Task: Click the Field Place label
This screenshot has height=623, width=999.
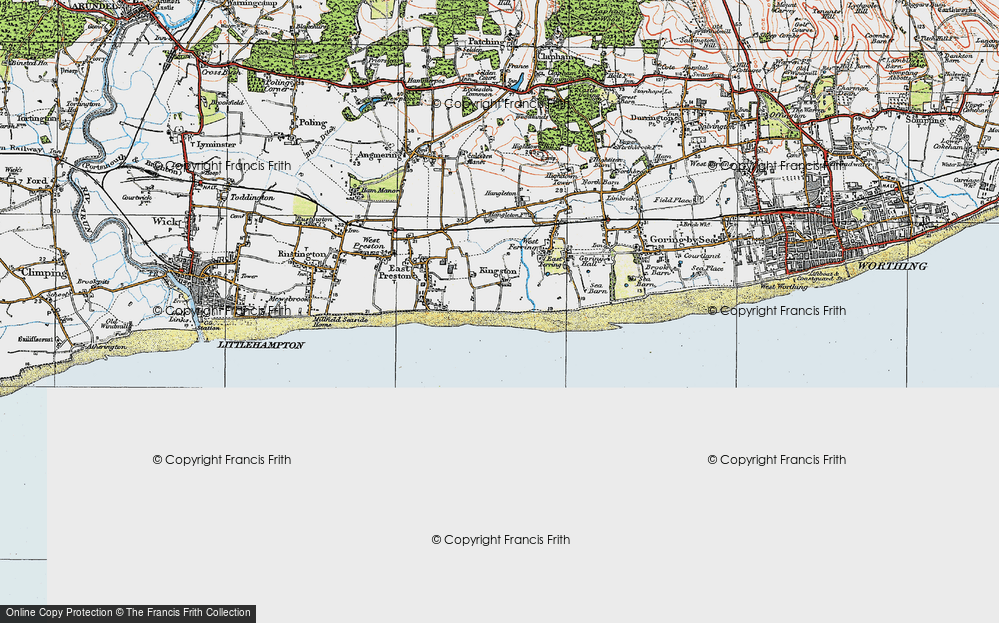Action: pyautogui.click(x=672, y=200)
